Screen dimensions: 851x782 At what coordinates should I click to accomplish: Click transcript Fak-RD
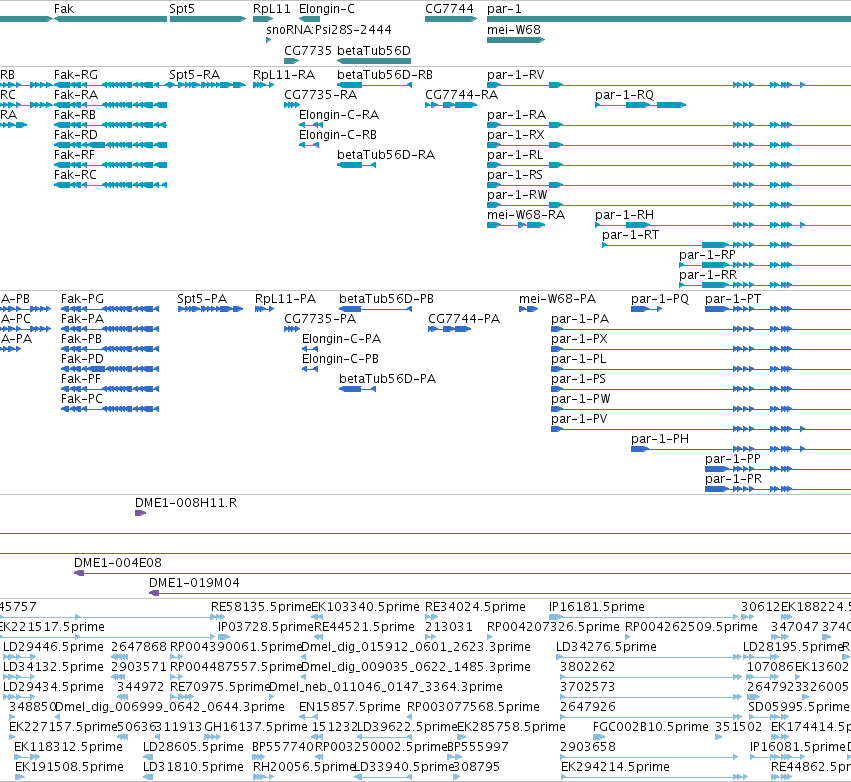(111, 145)
